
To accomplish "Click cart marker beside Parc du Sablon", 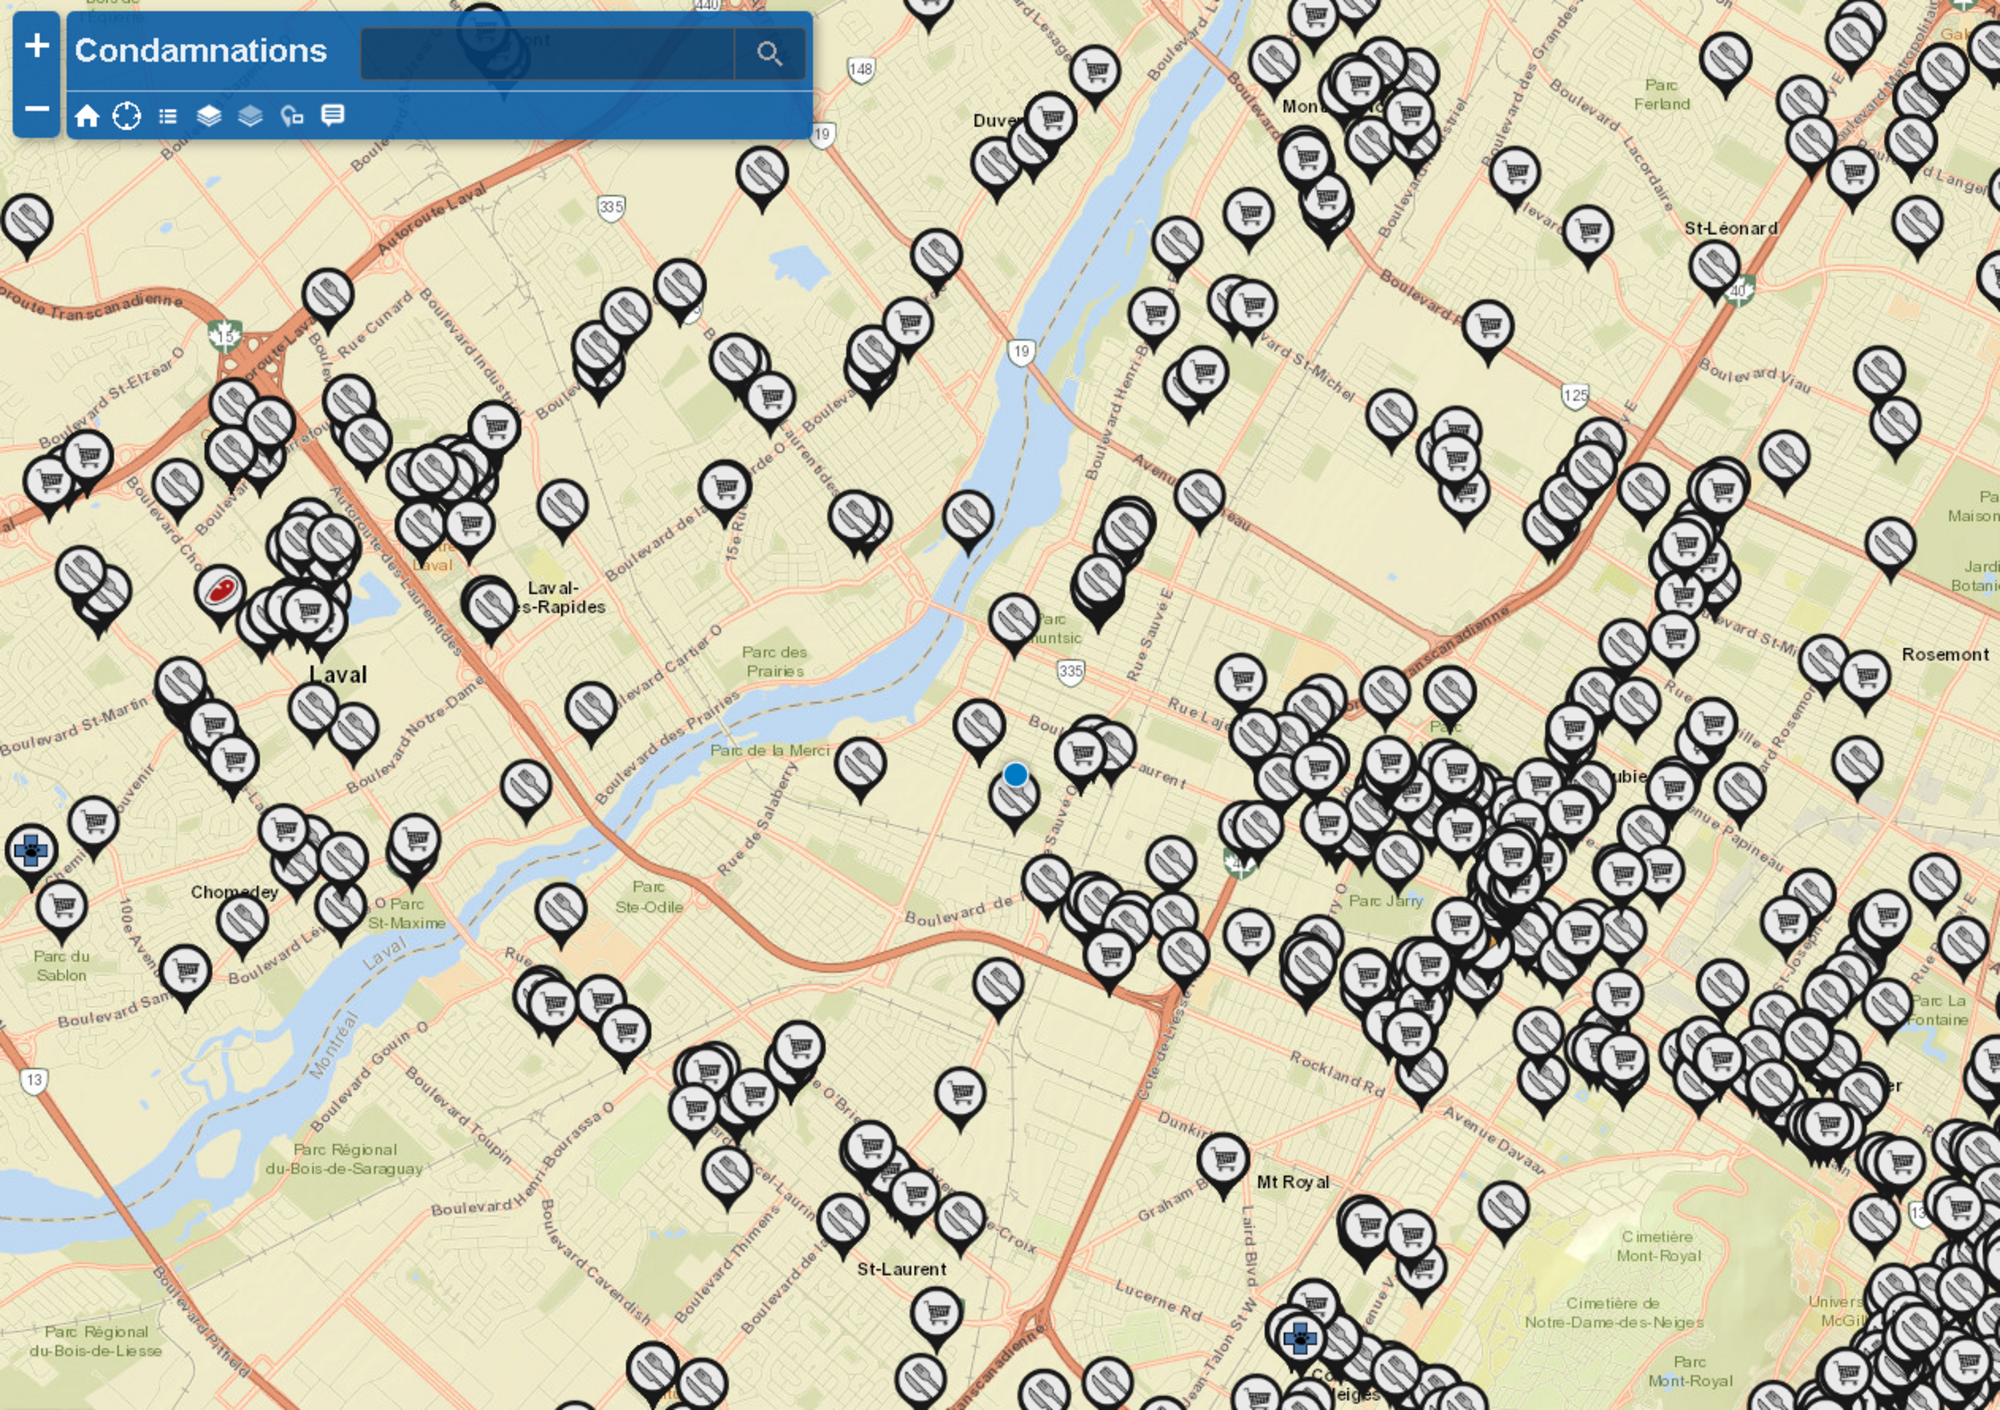I will click(62, 907).
